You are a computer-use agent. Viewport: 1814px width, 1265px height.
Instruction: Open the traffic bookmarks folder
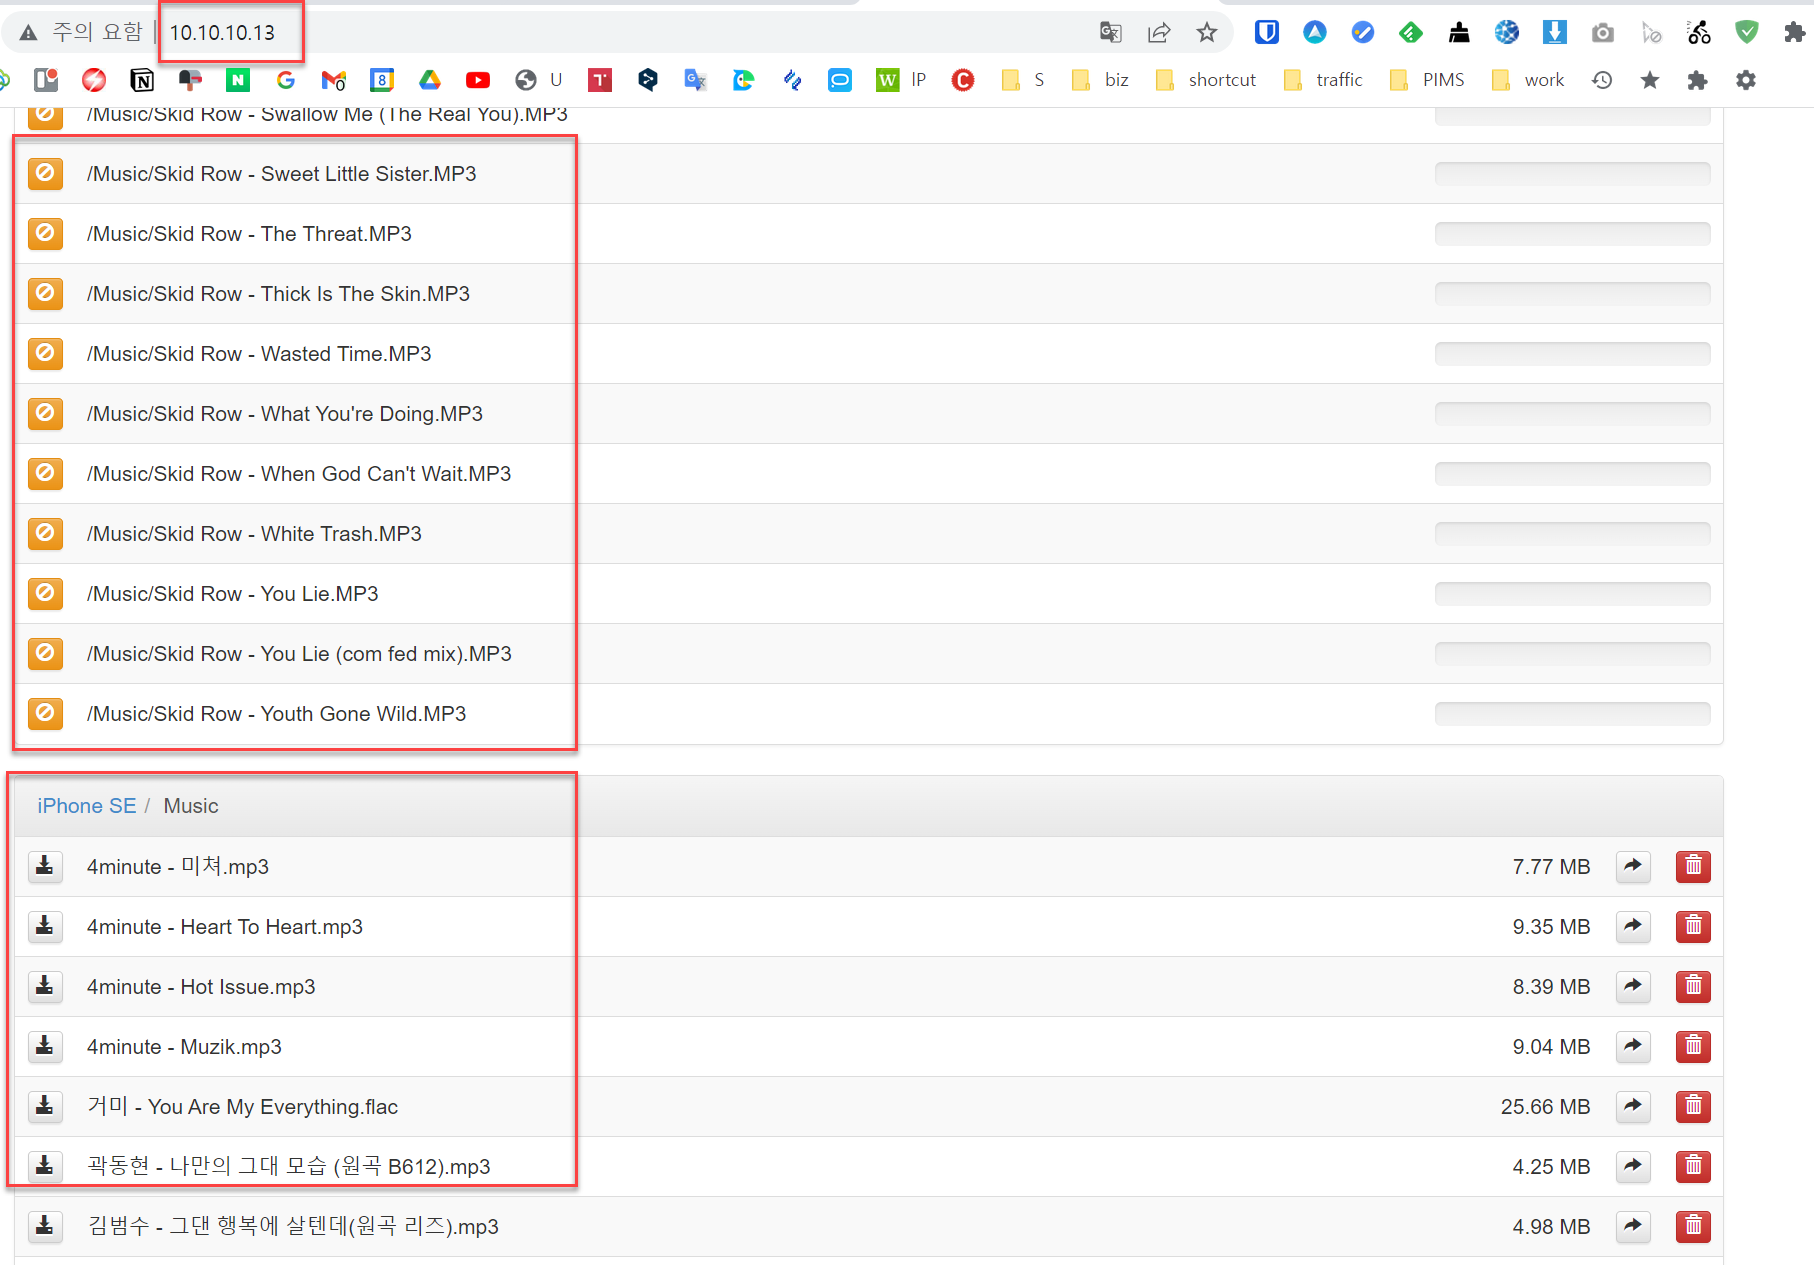pyautogui.click(x=1323, y=80)
